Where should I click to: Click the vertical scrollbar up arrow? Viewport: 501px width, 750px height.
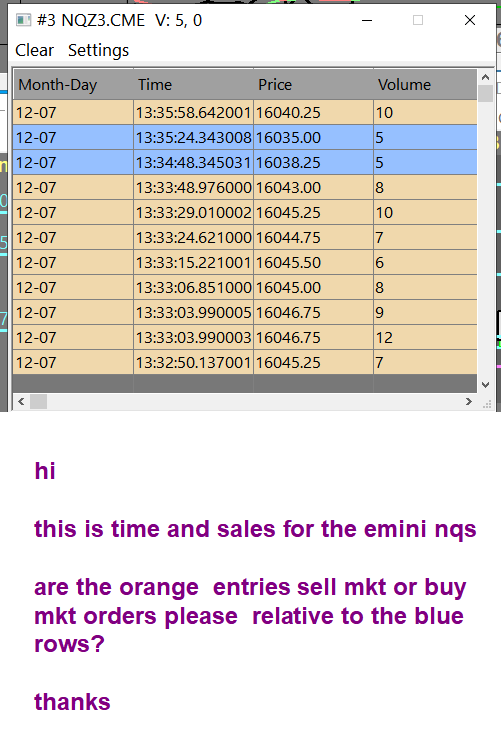tap(485, 77)
